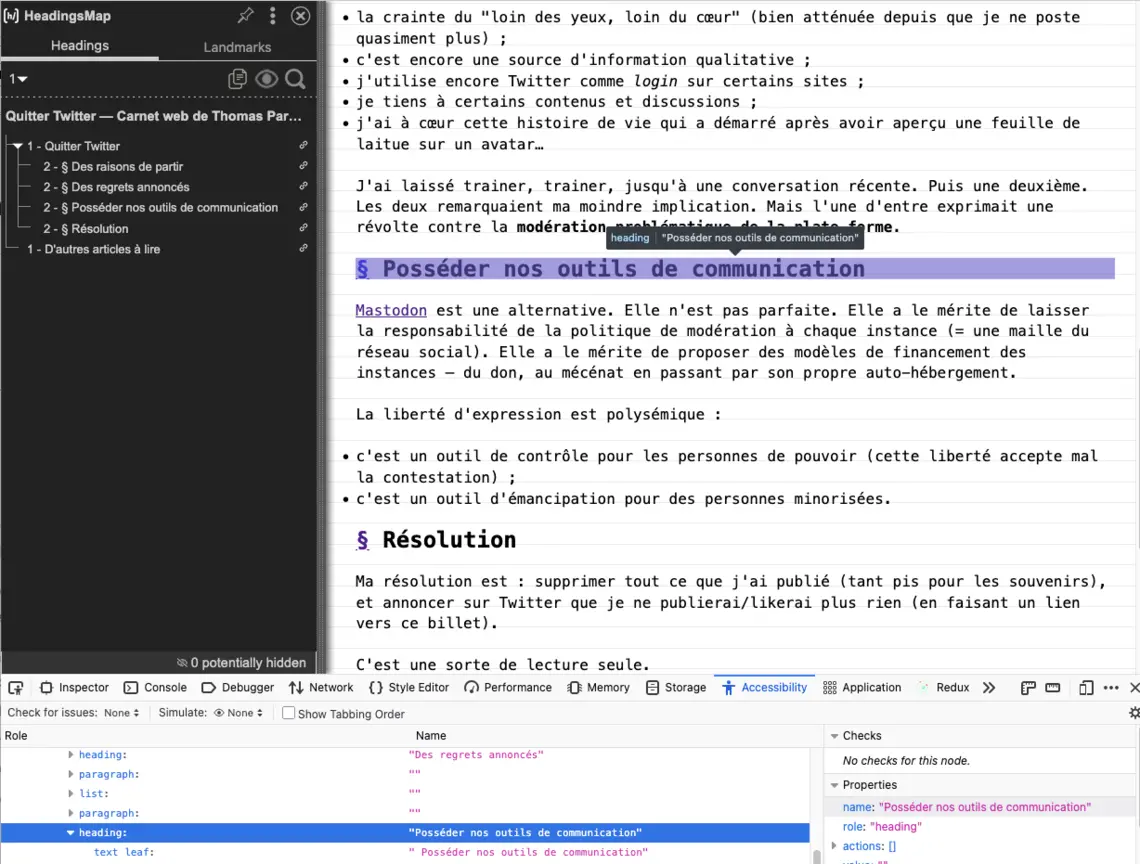Select Des raisons de partir heading entry
The width and height of the screenshot is (1140, 864).
click(113, 167)
